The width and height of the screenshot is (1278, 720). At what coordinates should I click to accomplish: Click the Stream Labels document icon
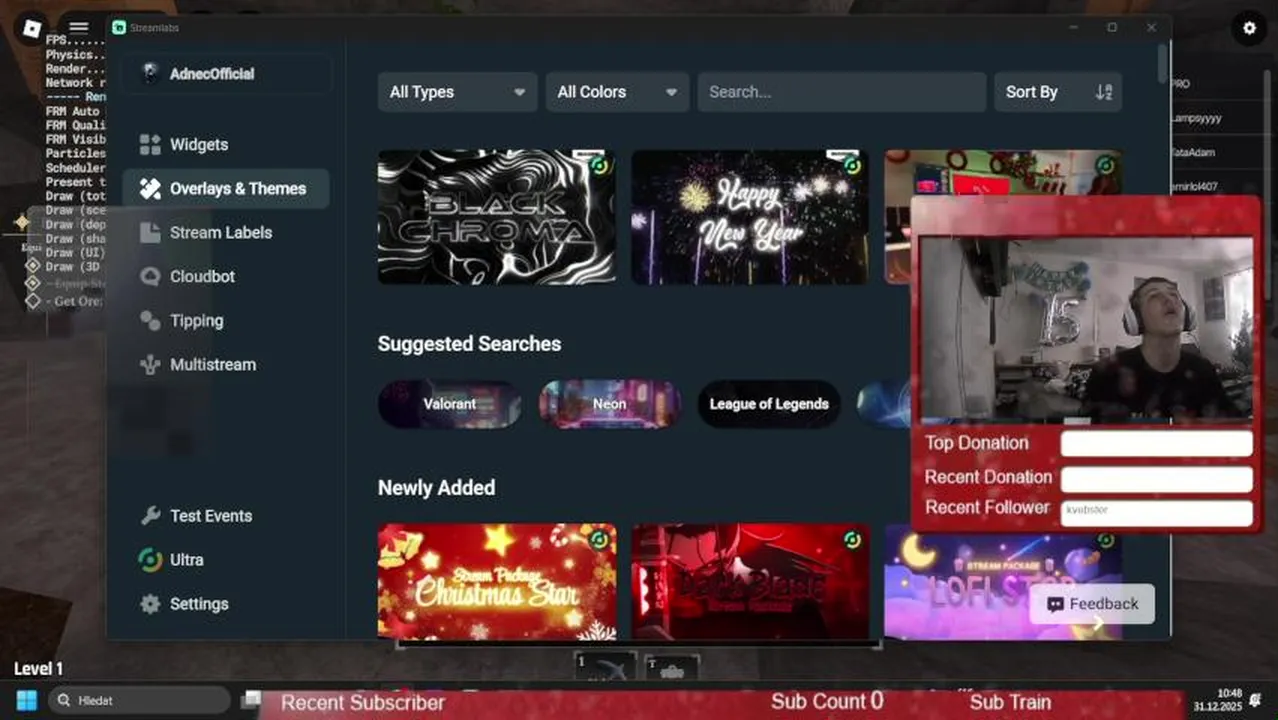coord(150,233)
